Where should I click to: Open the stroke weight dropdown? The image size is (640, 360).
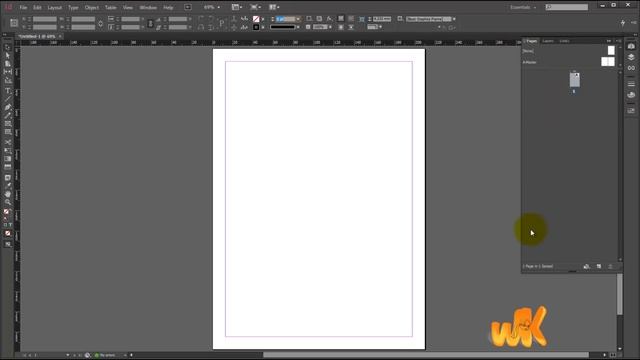pos(298,19)
